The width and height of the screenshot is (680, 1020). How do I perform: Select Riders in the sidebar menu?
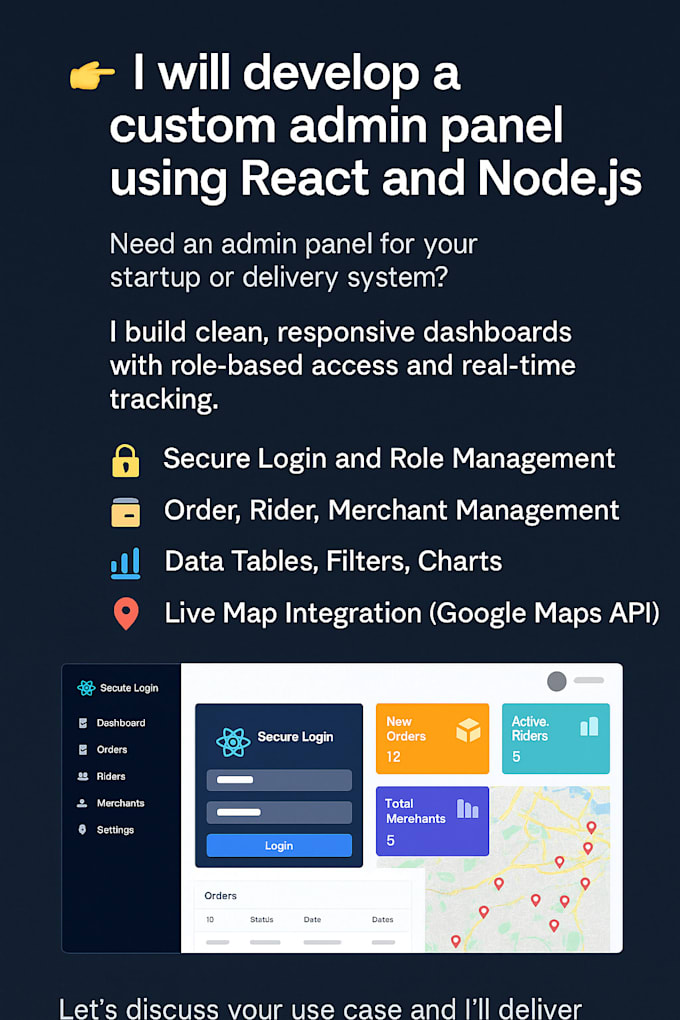click(111, 776)
